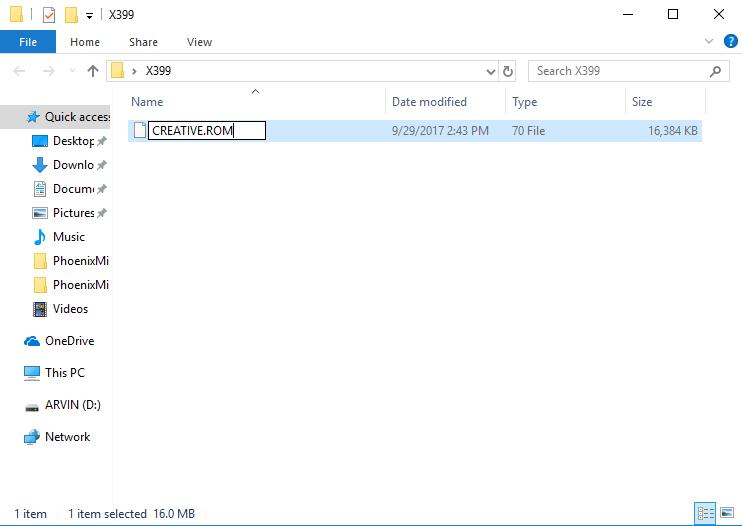Open the File menu
This screenshot has height=526, width=742.
tap(28, 42)
